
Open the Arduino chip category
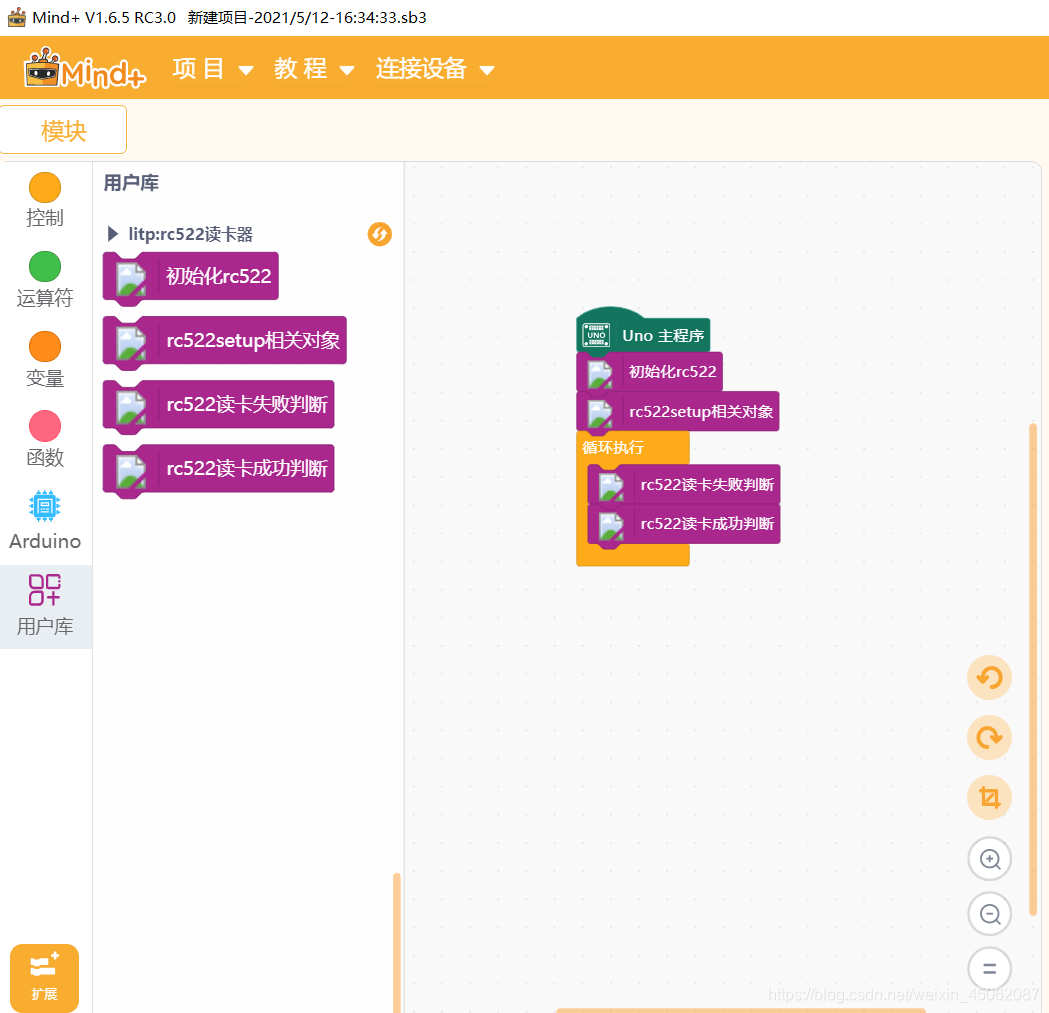coord(45,506)
